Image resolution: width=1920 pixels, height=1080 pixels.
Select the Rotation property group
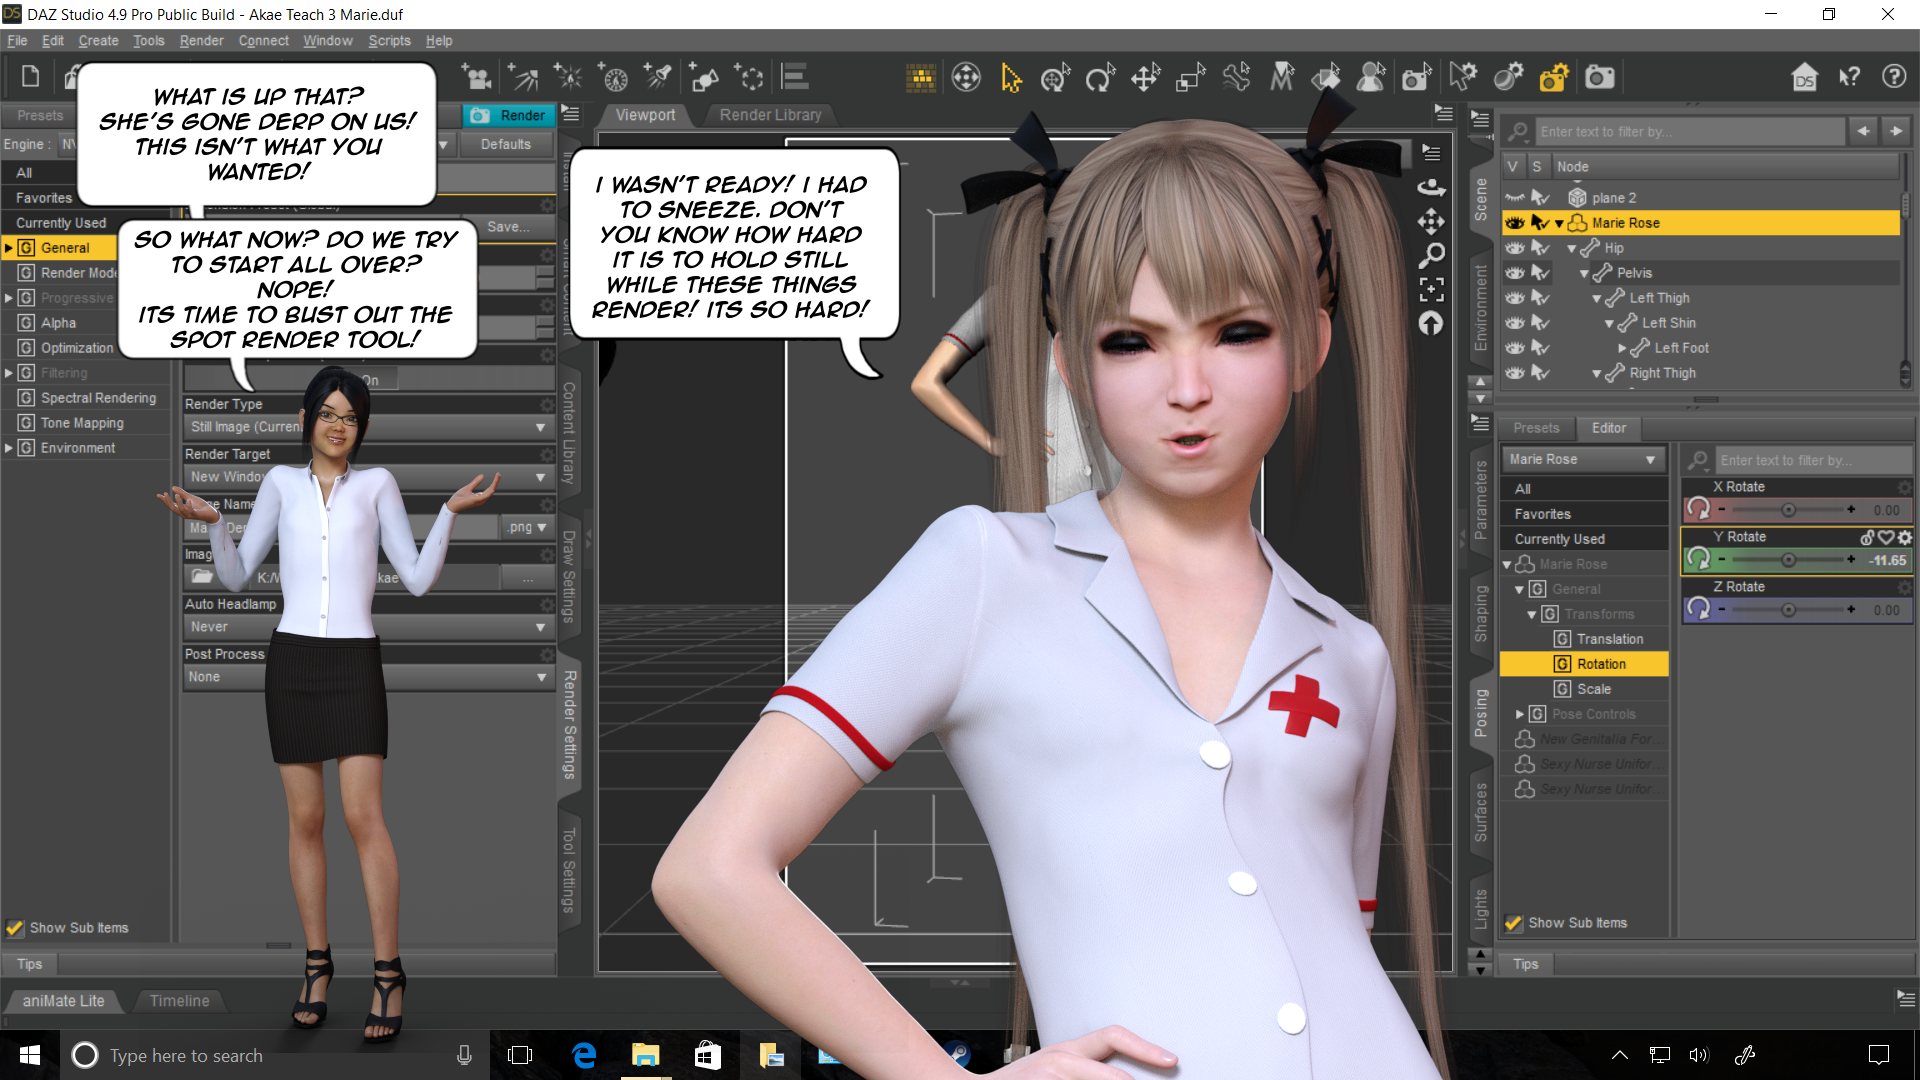pyautogui.click(x=1584, y=664)
